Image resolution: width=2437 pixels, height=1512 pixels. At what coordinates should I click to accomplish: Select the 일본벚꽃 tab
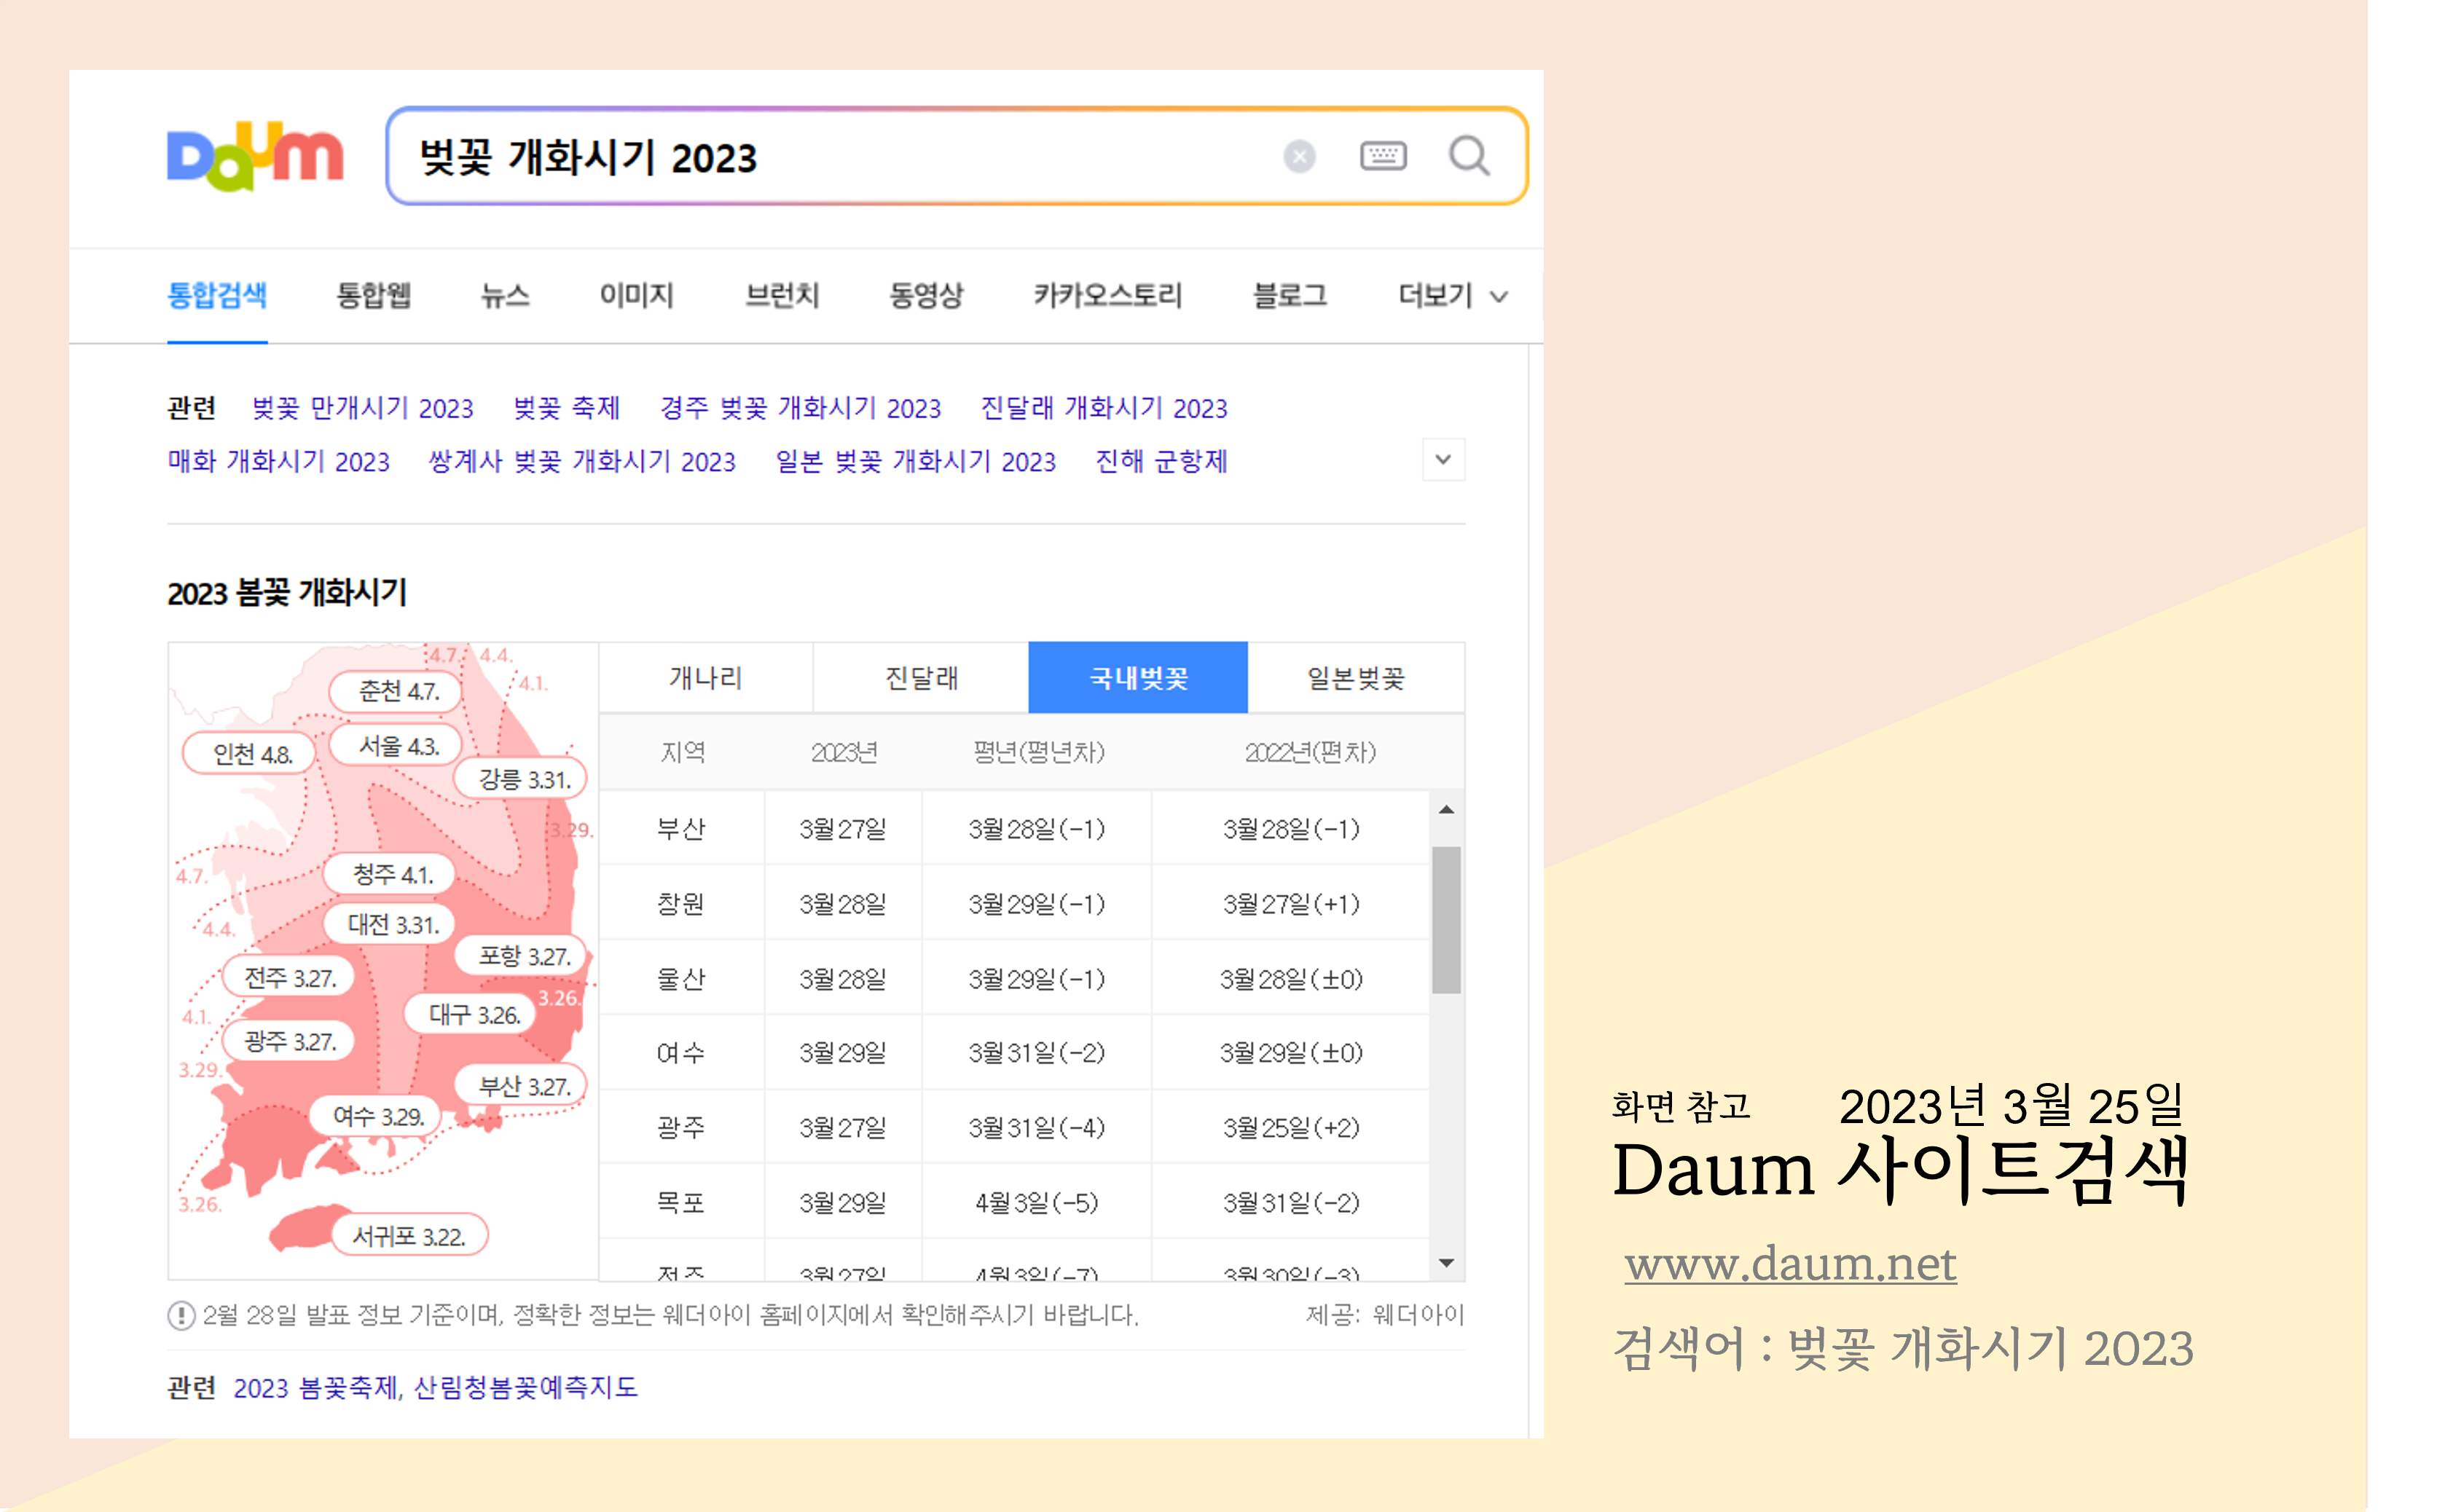1355,678
